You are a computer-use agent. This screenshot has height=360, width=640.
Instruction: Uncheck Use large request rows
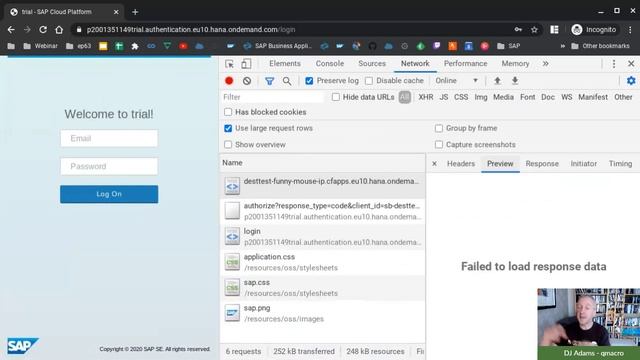pos(228,128)
